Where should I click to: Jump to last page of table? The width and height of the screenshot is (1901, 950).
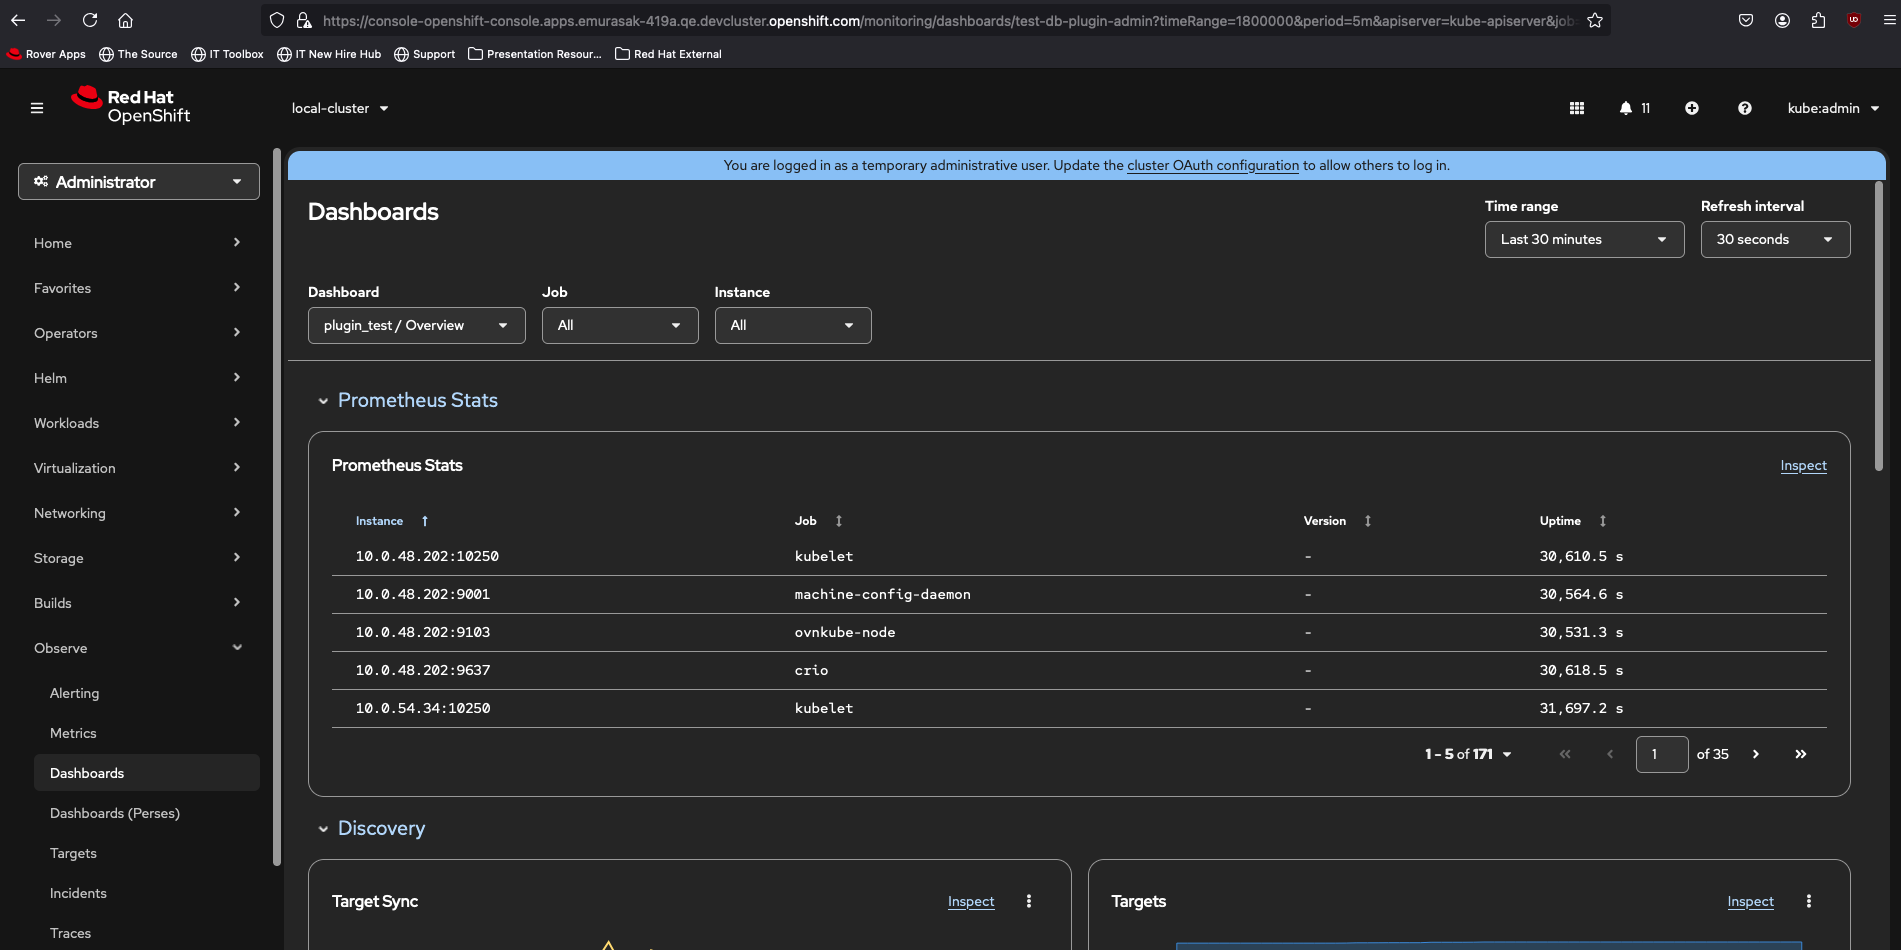(1801, 754)
